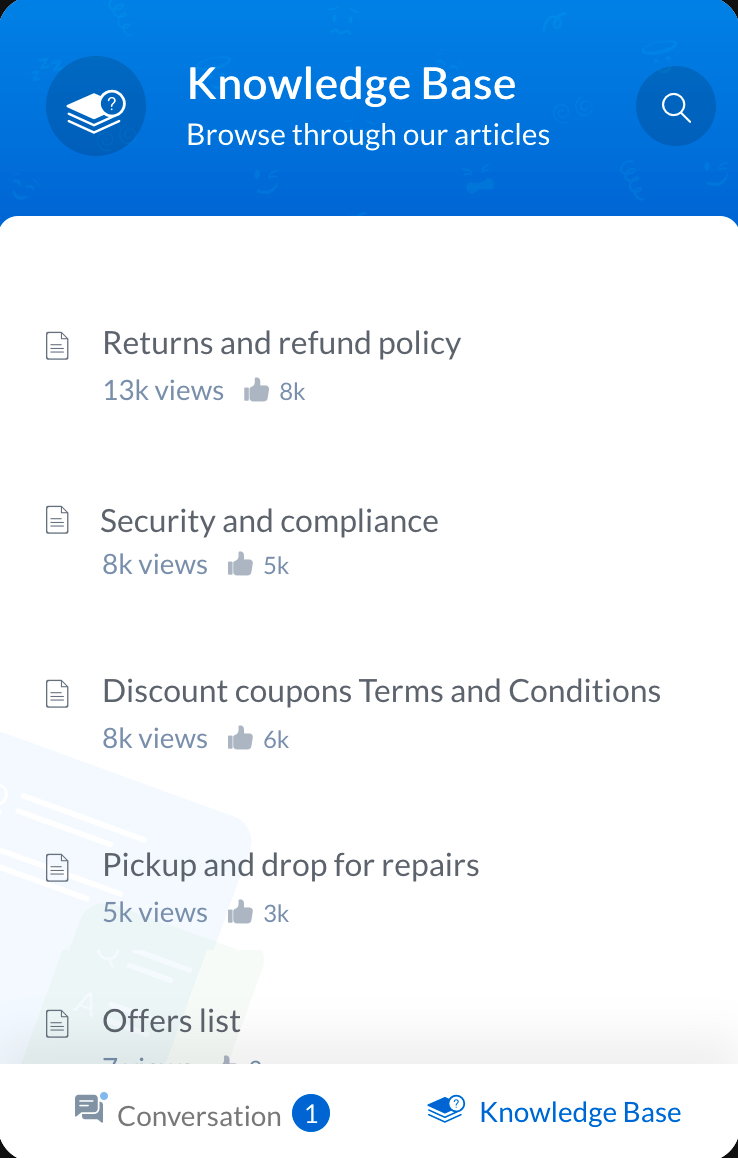Click document icon beside Returns and refund policy
Screen dimensions: 738x1158
click(58, 346)
